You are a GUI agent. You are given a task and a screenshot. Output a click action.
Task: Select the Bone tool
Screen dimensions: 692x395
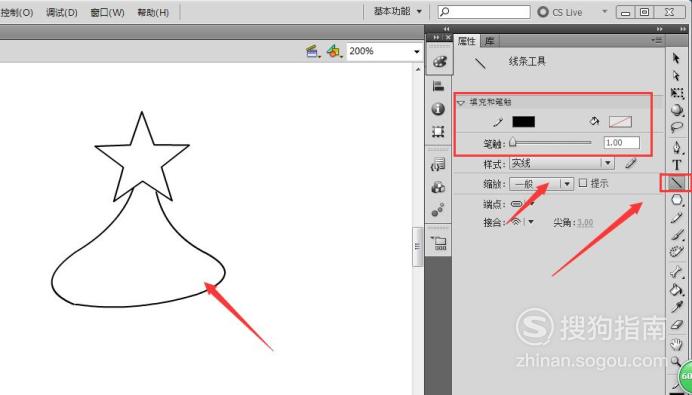[x=677, y=271]
